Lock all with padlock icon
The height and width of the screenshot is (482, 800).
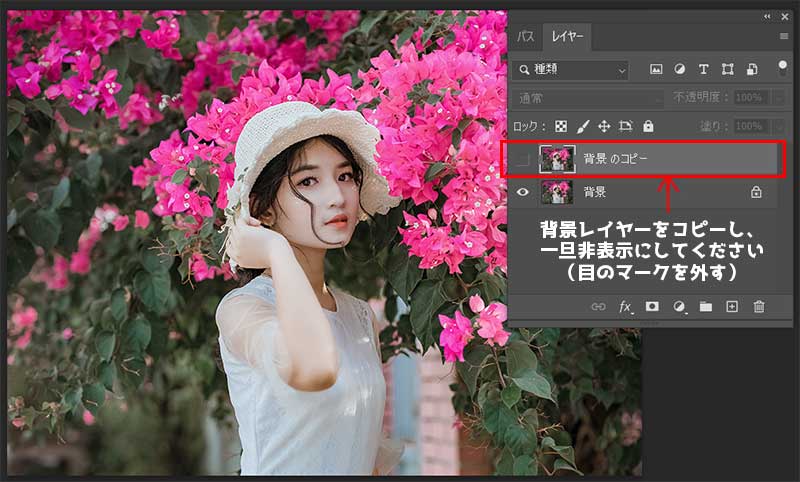point(648,126)
